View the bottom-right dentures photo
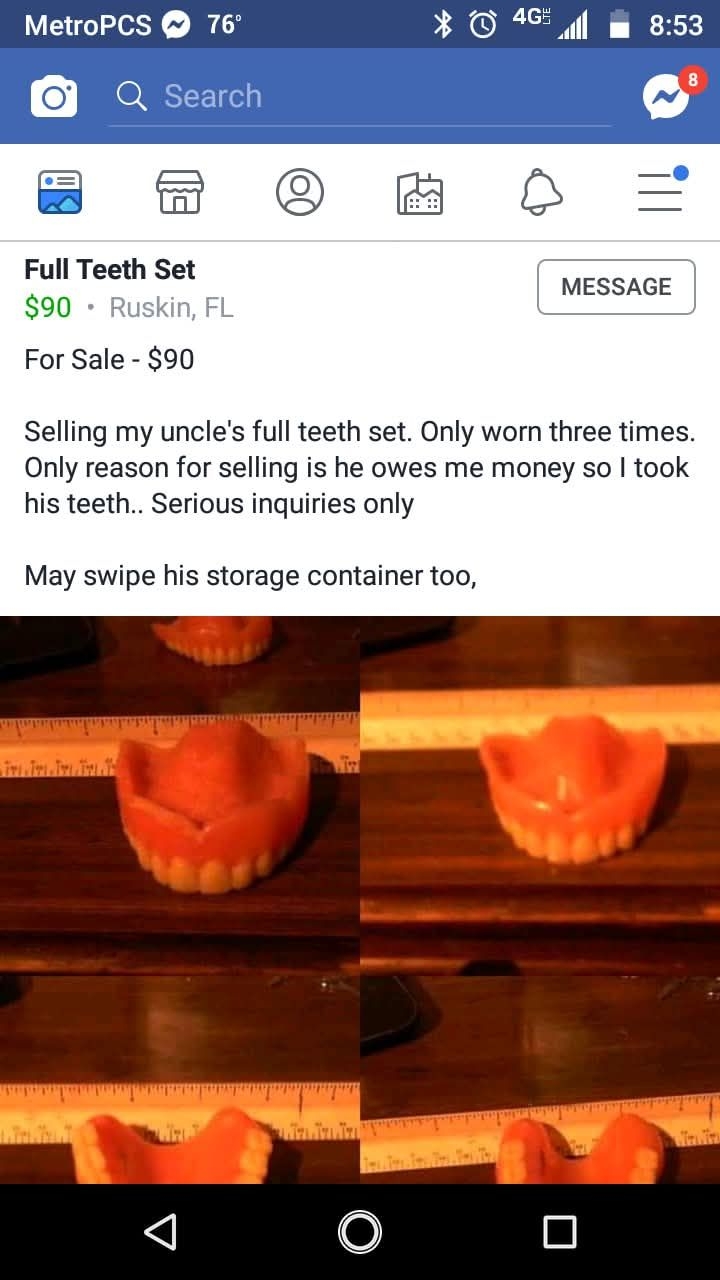 pyautogui.click(x=541, y=1080)
